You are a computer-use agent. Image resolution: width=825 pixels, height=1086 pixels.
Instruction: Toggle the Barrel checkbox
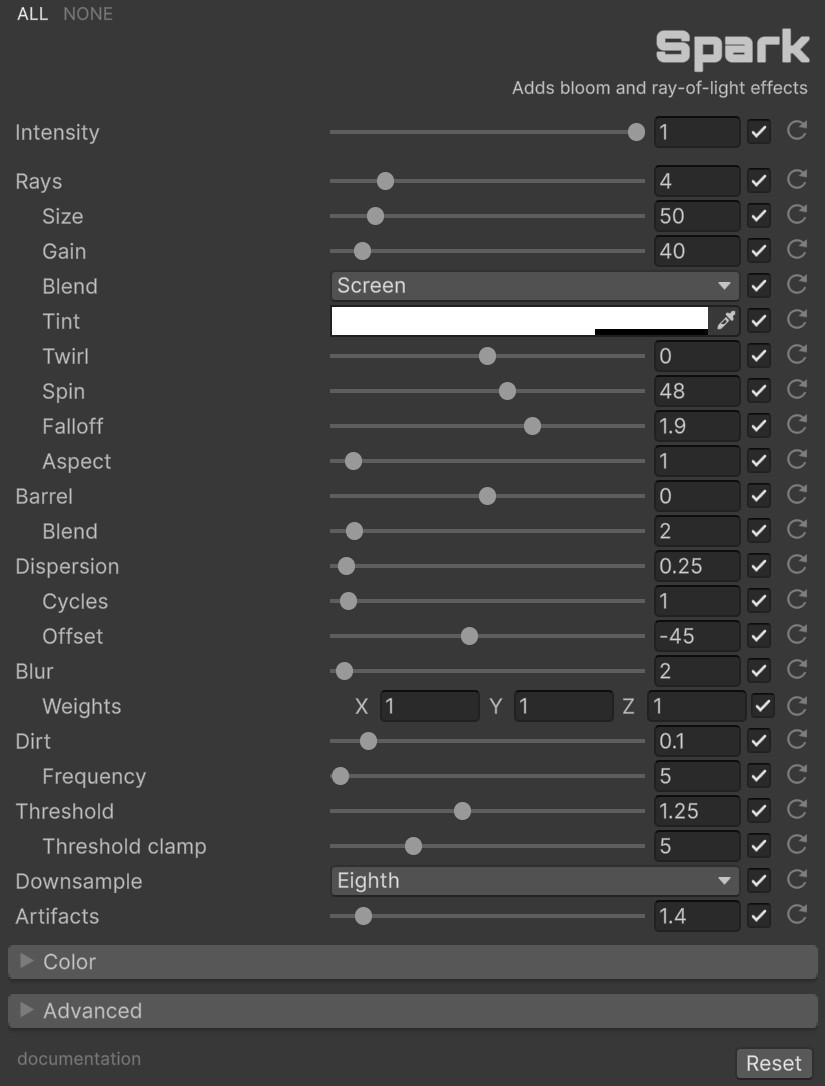click(x=759, y=496)
